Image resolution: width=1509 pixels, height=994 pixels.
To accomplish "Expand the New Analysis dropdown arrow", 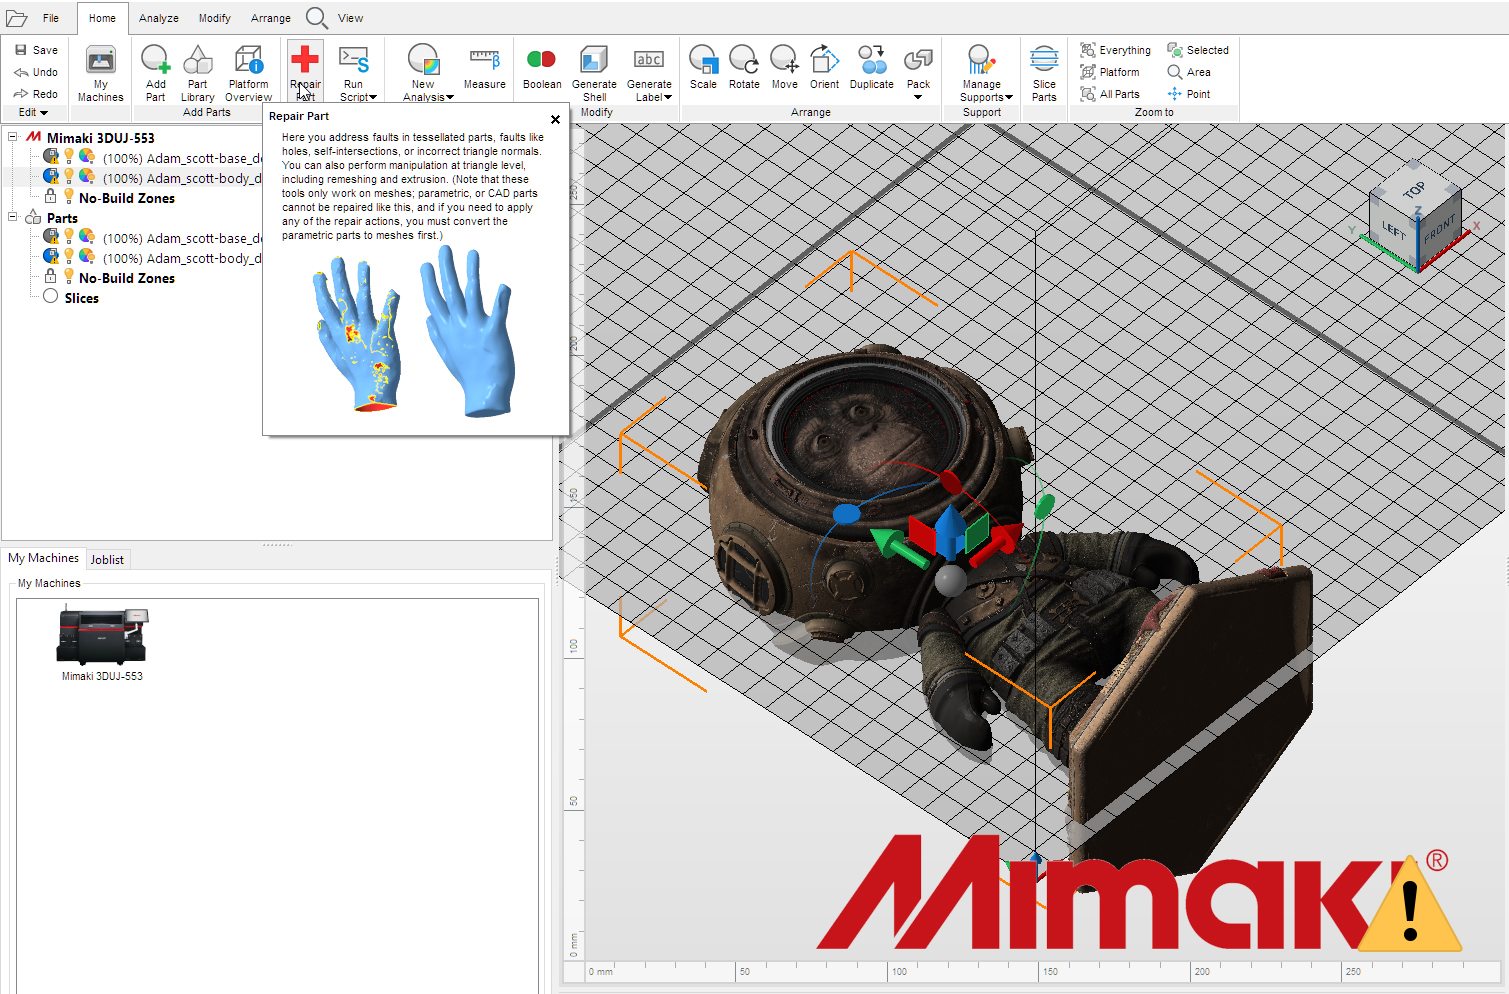I will [x=450, y=98].
